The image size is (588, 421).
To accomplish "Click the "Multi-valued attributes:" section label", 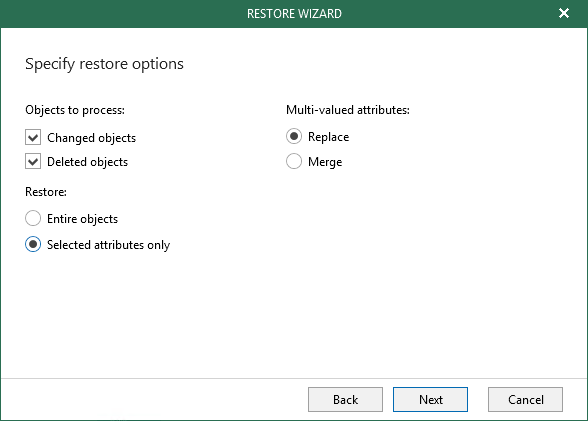I will (348, 110).
